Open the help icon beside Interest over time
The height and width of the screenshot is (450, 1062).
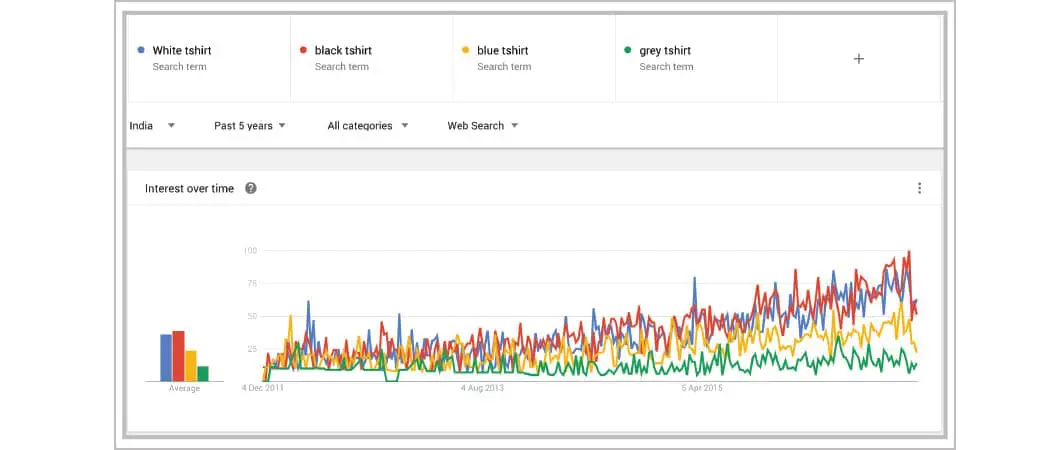coord(251,188)
